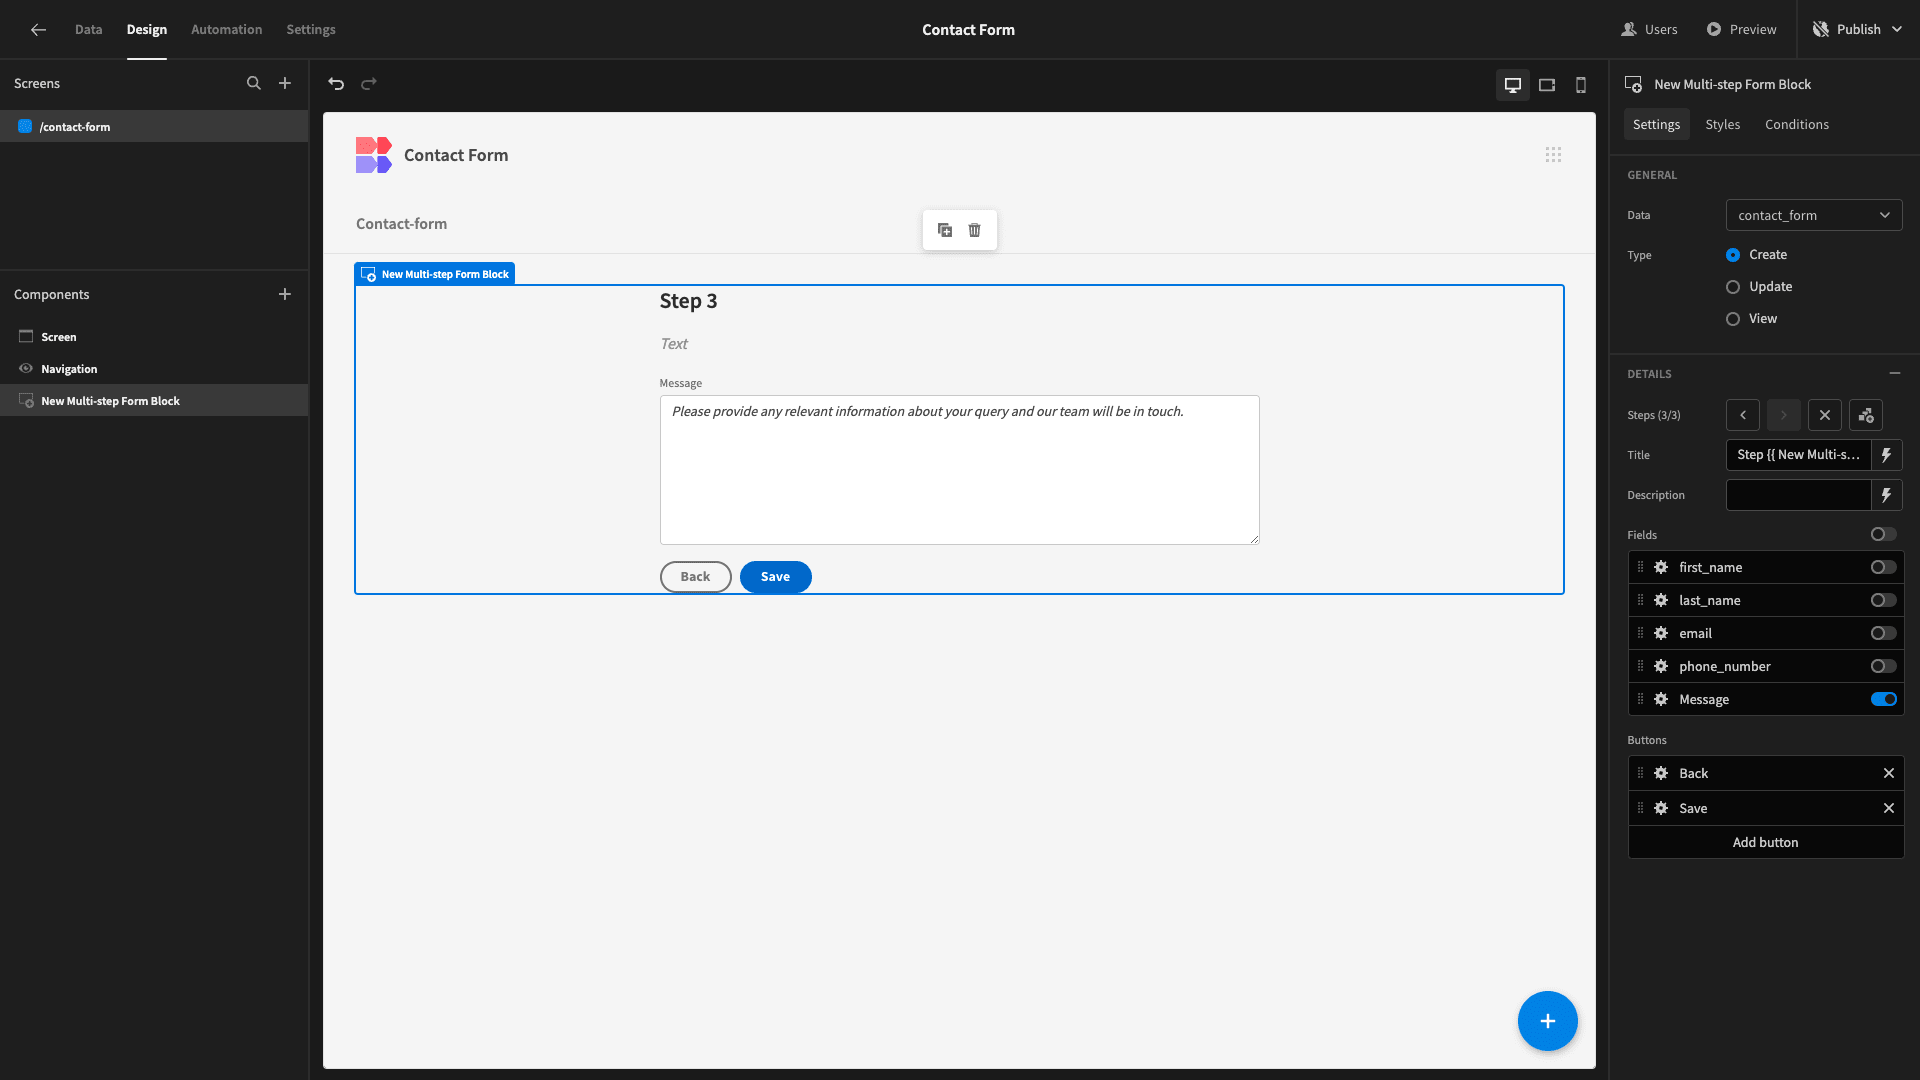Switch to the Conditions tab

[x=1797, y=124]
